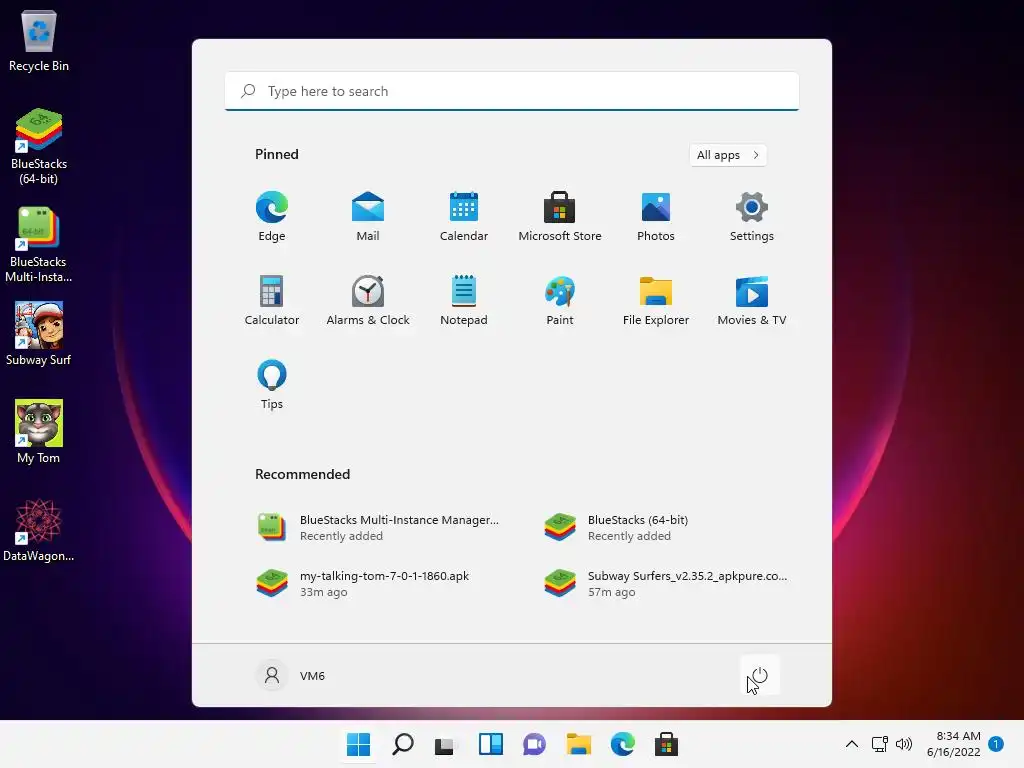Open volume control tray icon
Screen dimensions: 1024x768
point(904,744)
